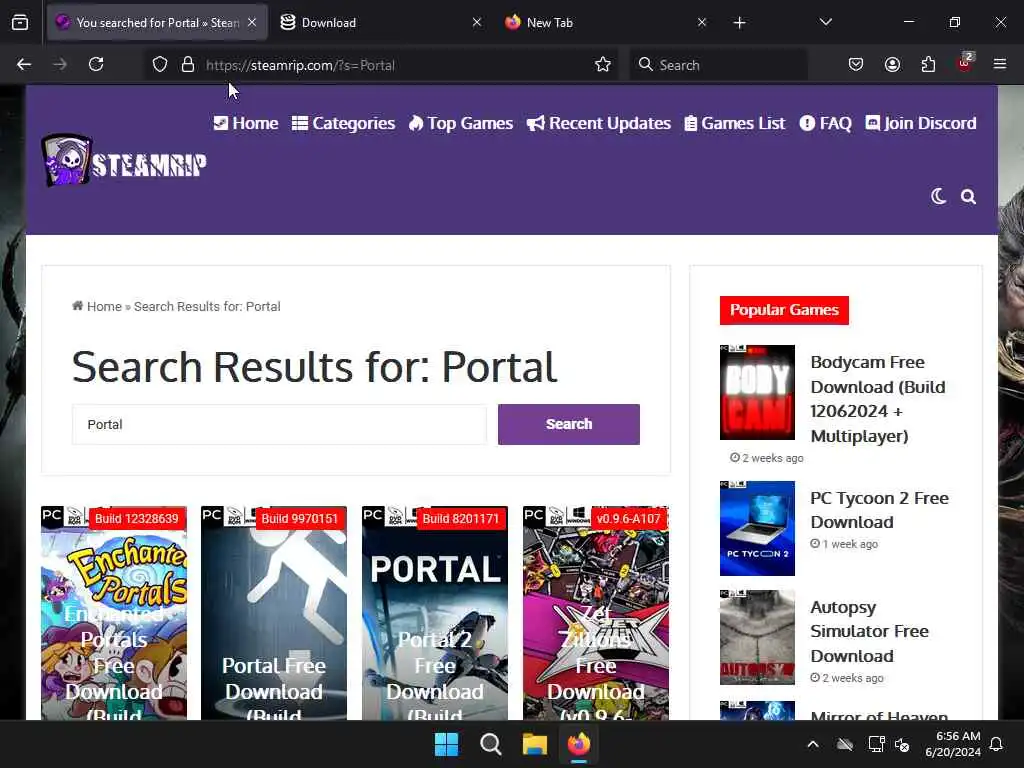The width and height of the screenshot is (1024, 768).
Task: View site security padlock info
Action: tap(188, 65)
